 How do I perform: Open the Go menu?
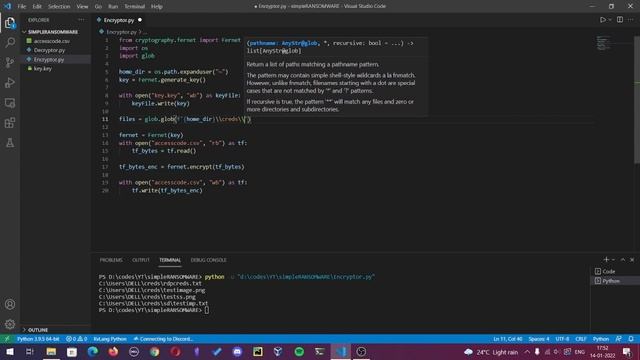point(98,7)
